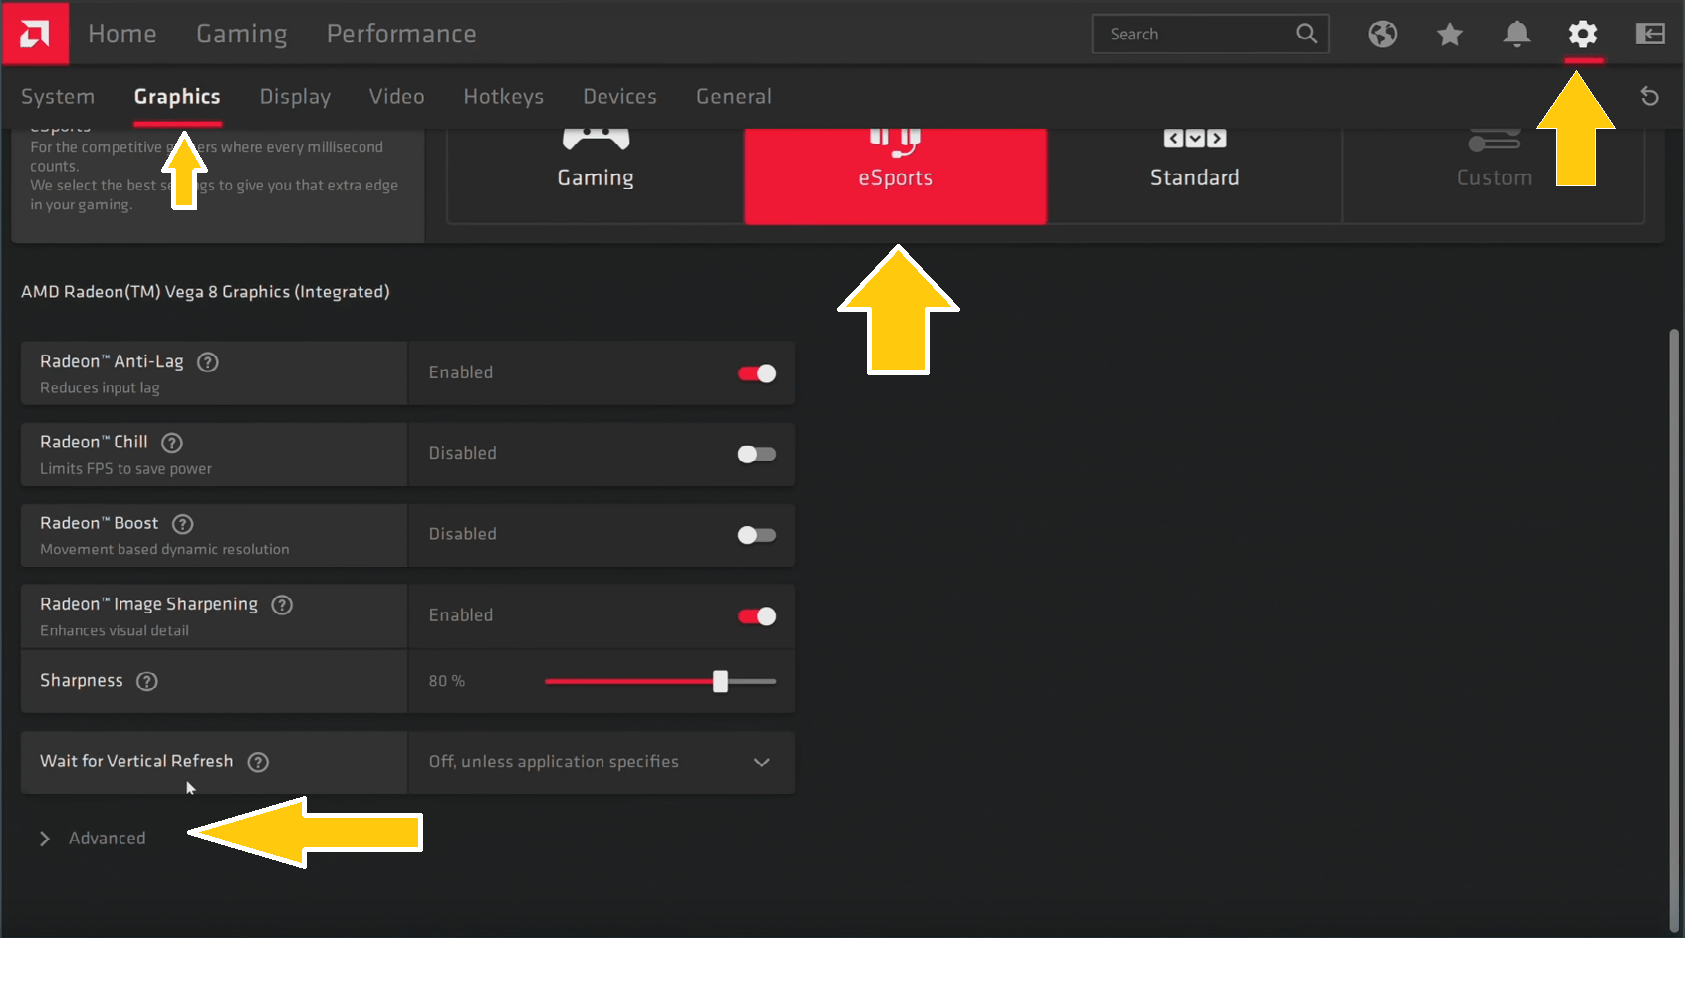Click the exit icon in top right corner
The height and width of the screenshot is (1000, 1692).
click(1650, 34)
